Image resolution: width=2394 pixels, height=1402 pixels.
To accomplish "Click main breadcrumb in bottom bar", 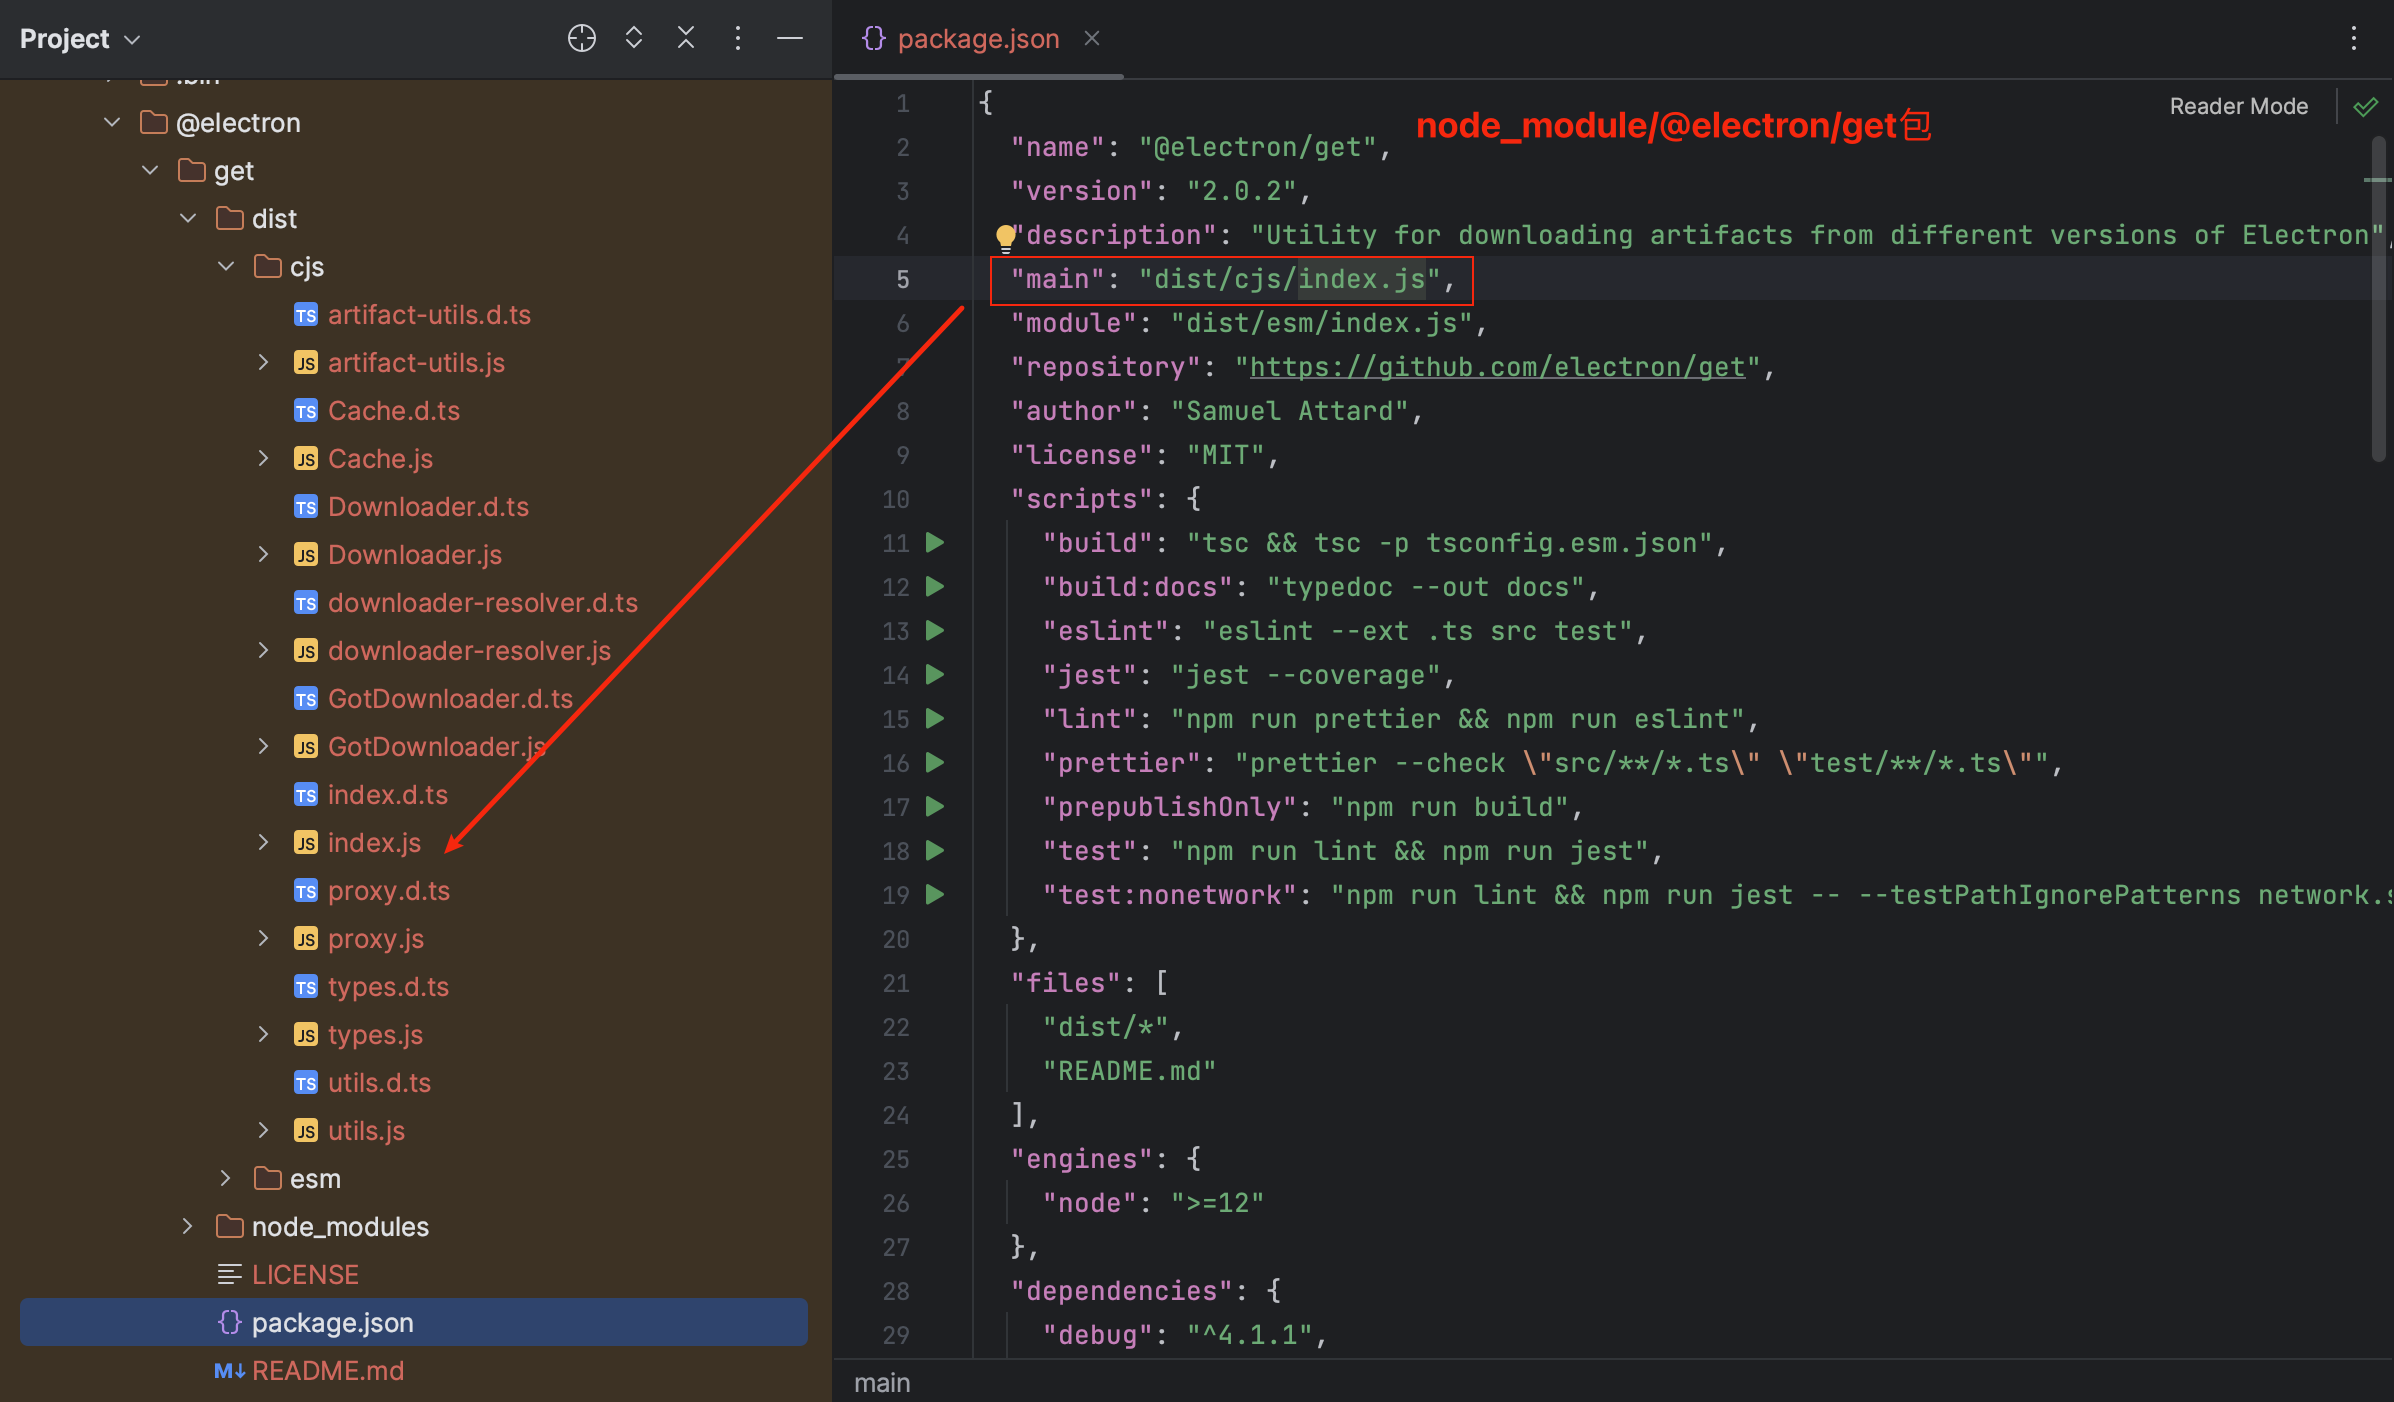I will click(882, 1382).
